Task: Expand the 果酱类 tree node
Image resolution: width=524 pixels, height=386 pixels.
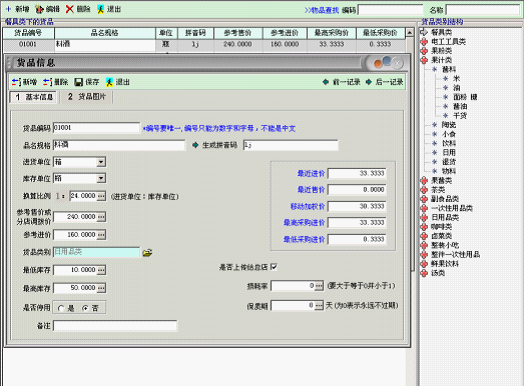Action: pos(424,181)
